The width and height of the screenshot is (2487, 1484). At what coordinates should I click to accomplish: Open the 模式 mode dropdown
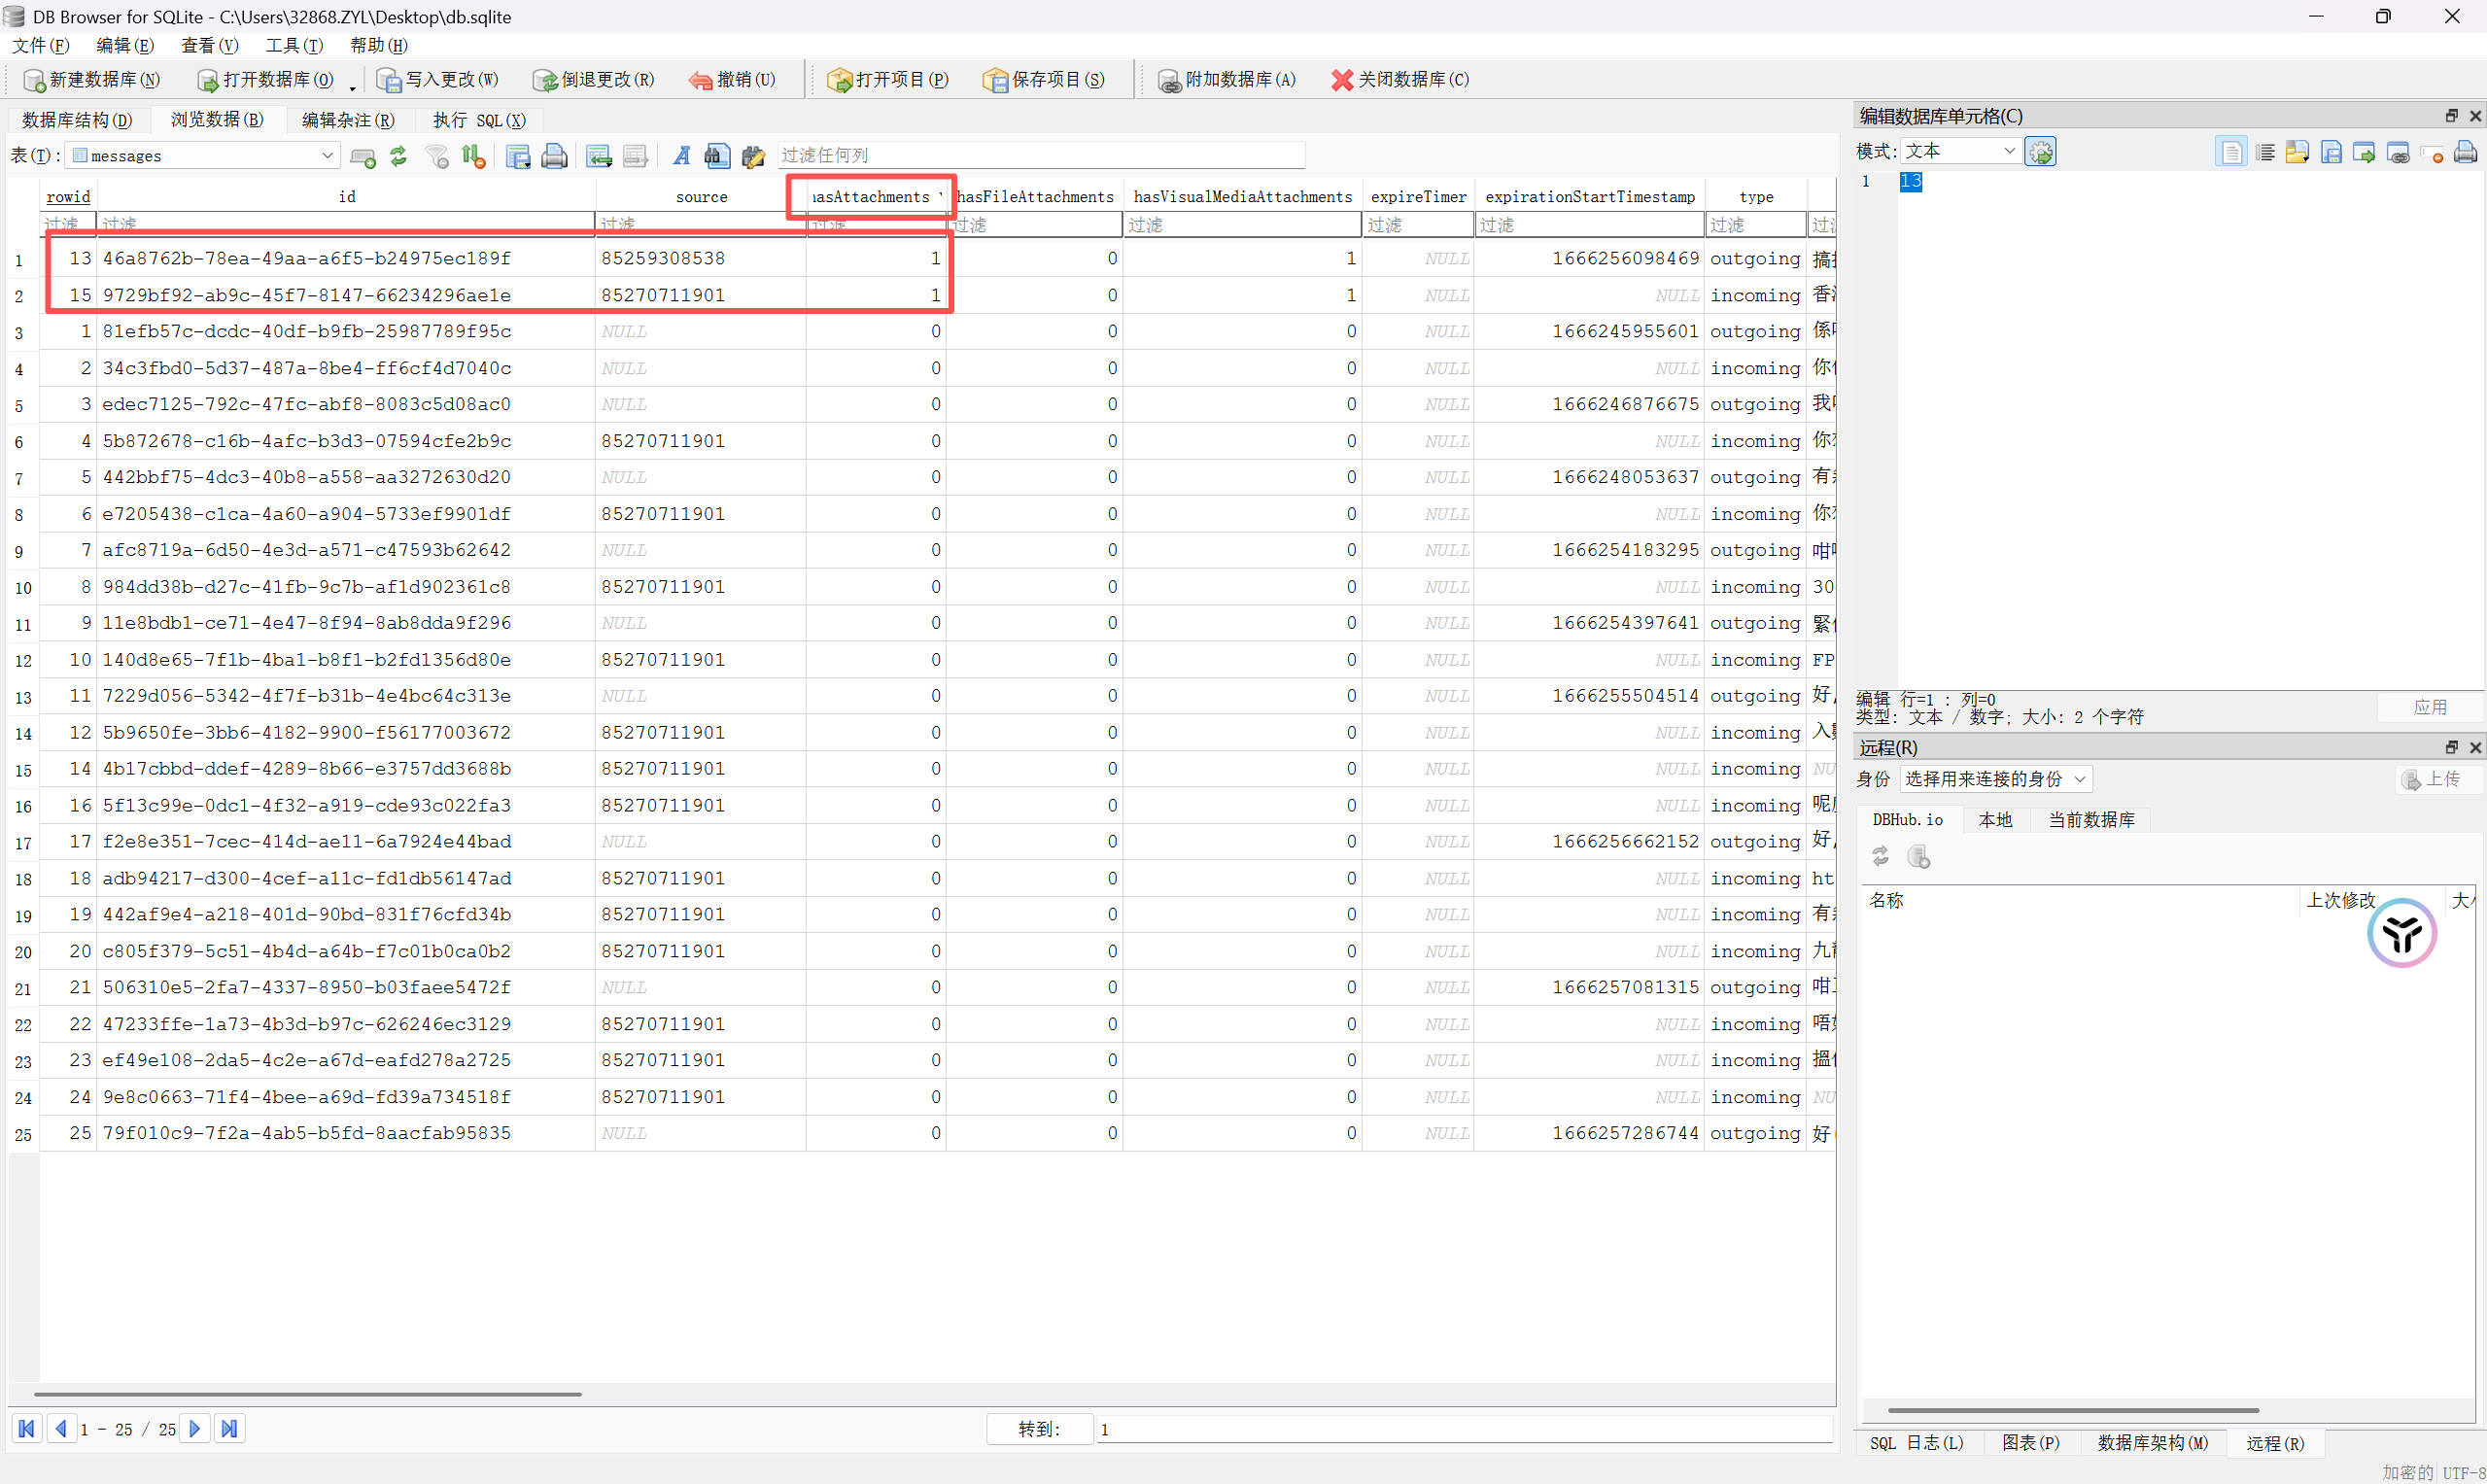1958,151
